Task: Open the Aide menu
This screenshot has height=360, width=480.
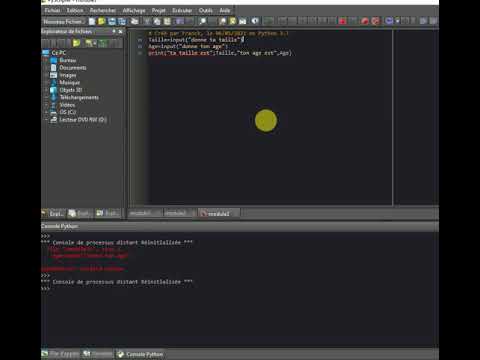Action: [x=225, y=10]
